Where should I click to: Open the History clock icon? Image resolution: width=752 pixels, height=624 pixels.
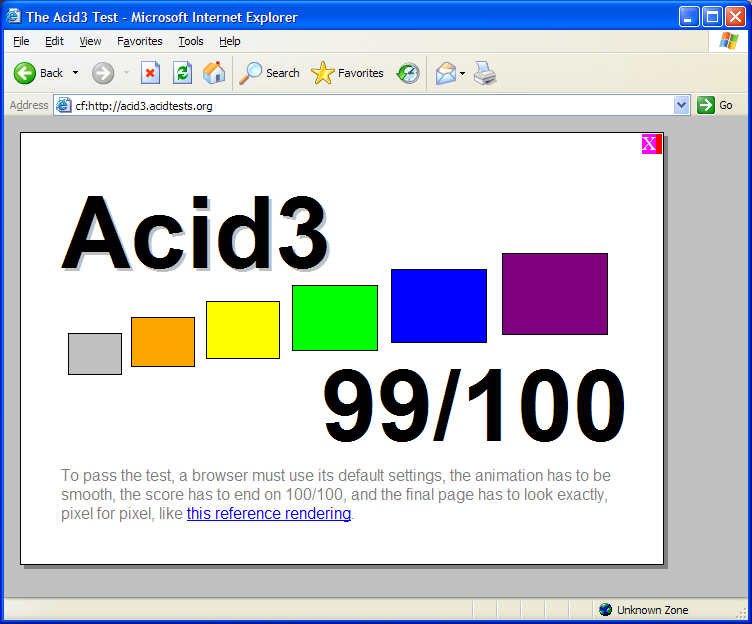pyautogui.click(x=408, y=73)
